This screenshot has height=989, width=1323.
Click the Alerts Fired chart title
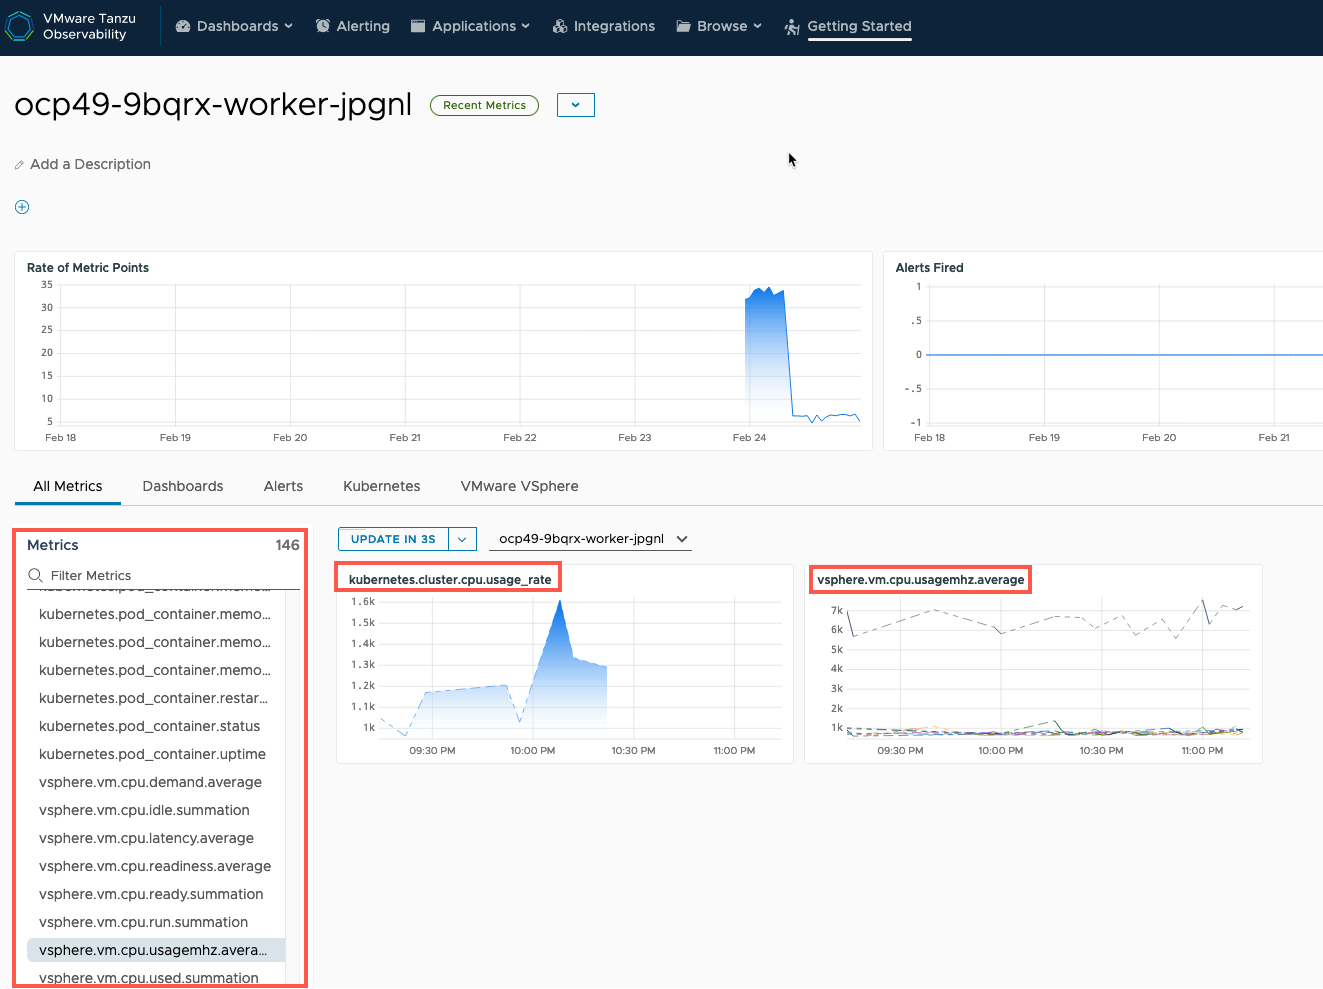click(x=929, y=268)
